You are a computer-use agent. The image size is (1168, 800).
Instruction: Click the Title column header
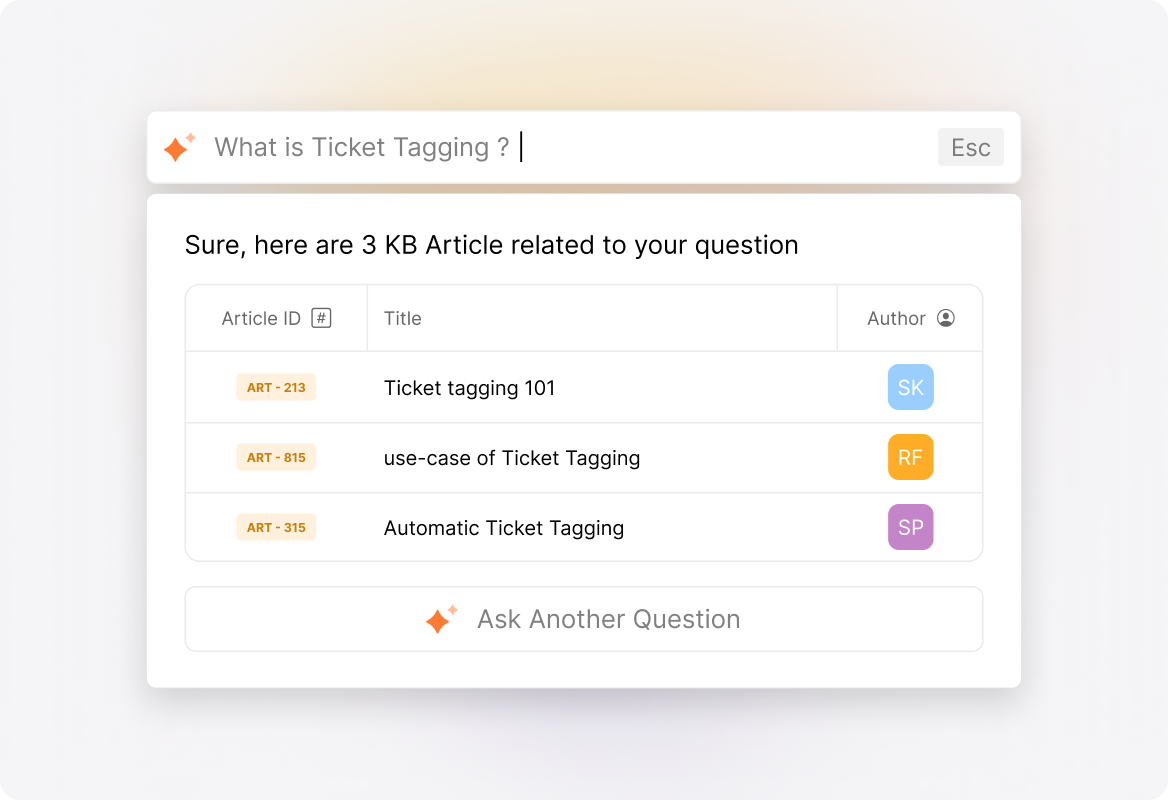402,319
